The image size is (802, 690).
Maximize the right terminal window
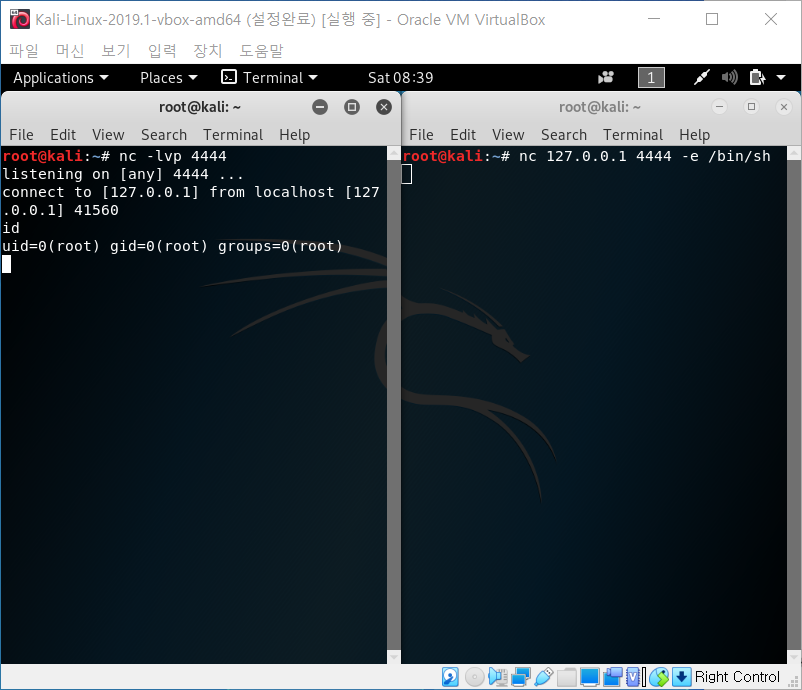point(751,107)
